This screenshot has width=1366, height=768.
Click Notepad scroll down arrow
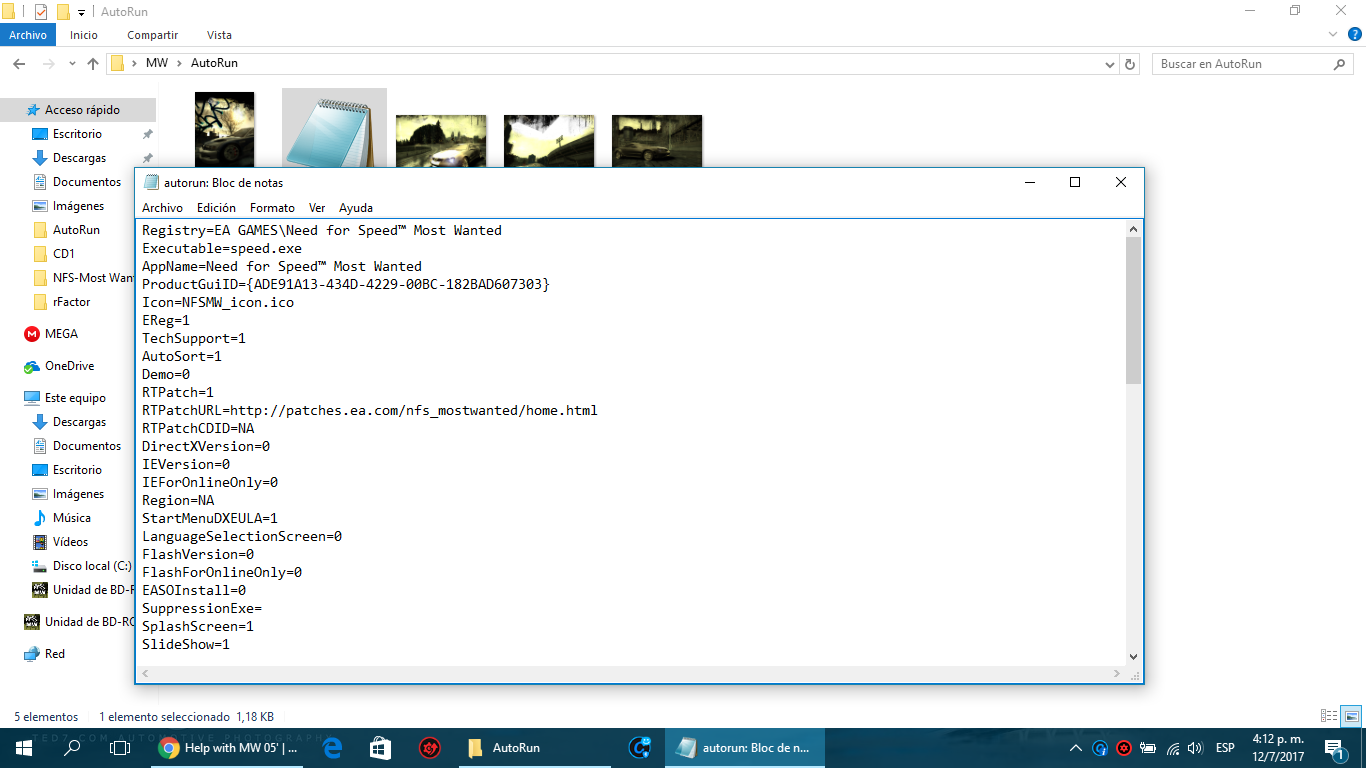[1133, 657]
